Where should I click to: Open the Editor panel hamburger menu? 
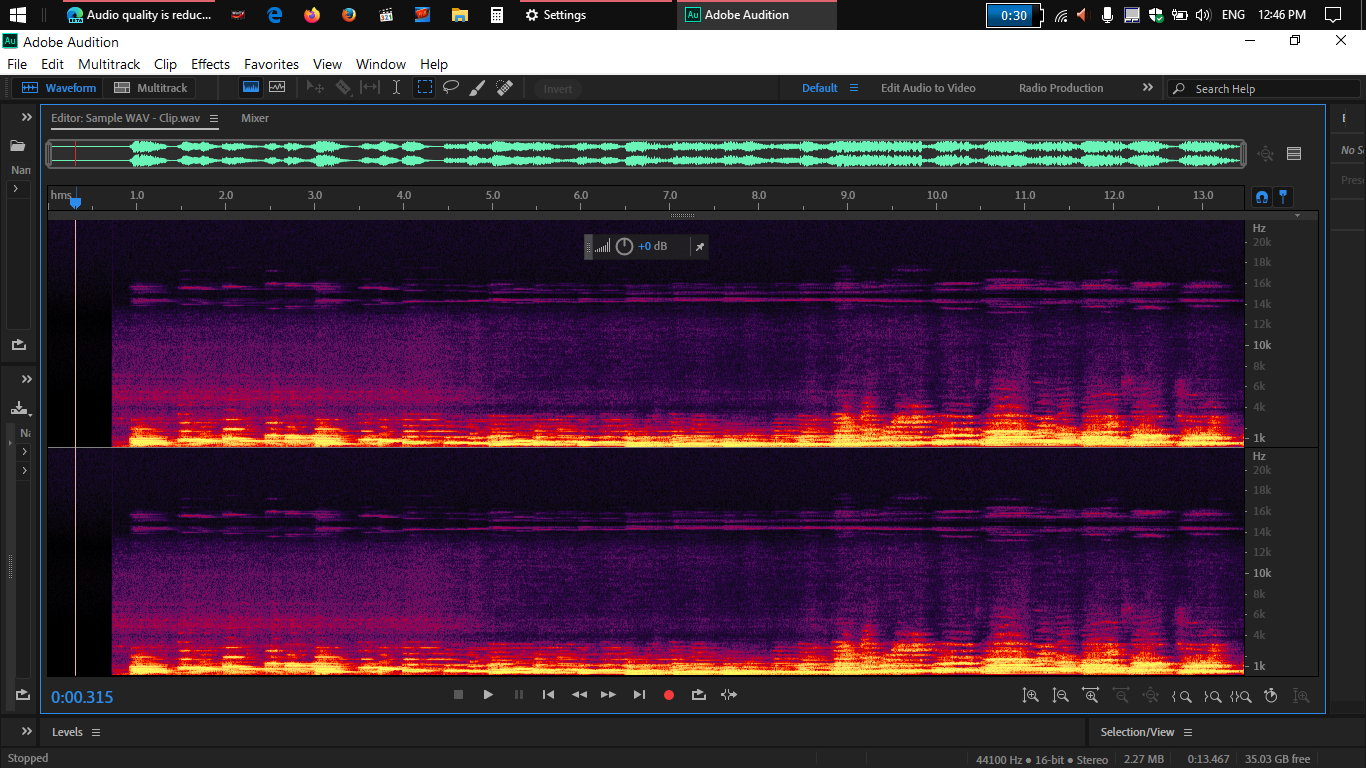pos(214,118)
